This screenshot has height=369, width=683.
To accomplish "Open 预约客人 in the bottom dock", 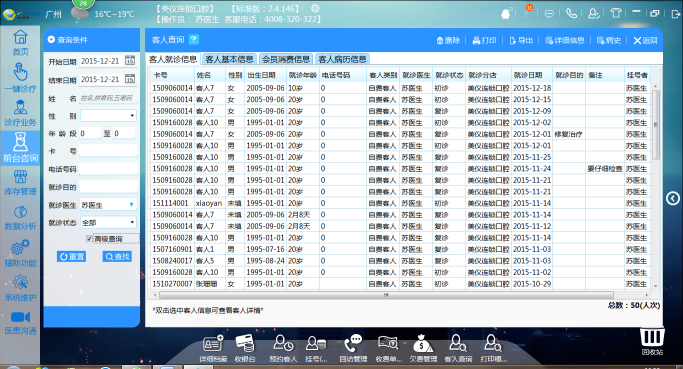I will pyautogui.click(x=283, y=349).
